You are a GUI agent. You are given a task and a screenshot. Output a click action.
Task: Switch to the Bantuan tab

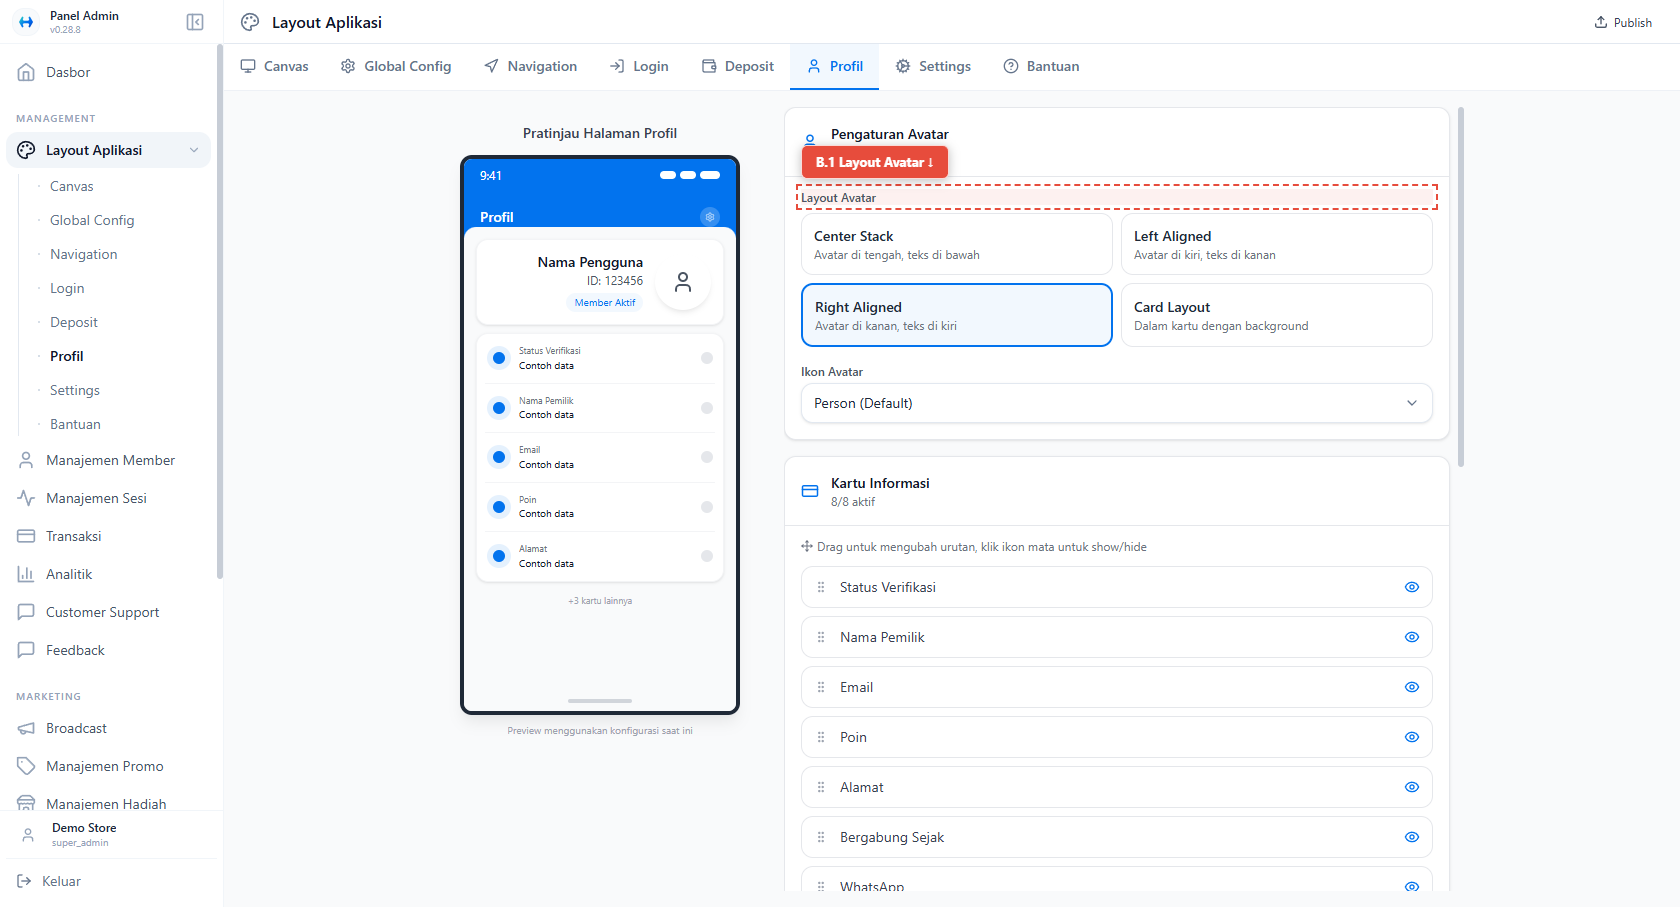tap(1041, 66)
